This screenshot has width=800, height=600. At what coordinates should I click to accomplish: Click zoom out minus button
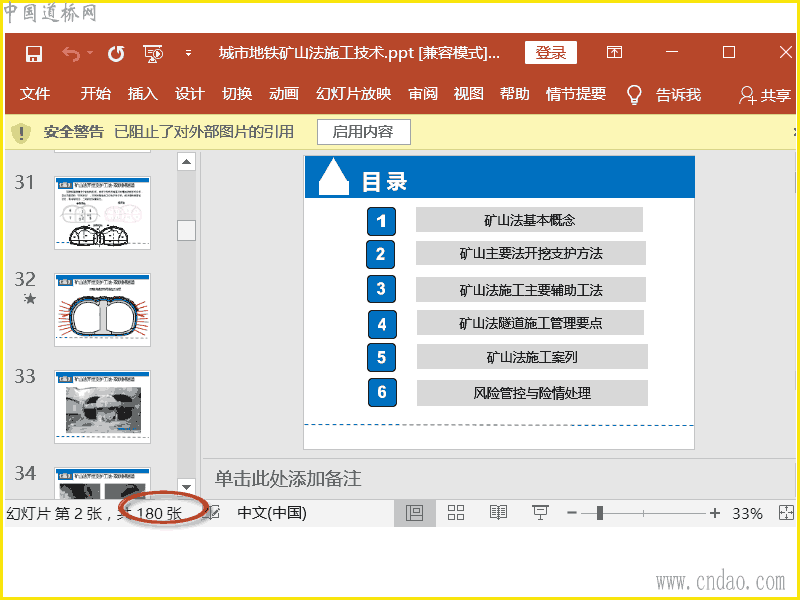pos(571,513)
